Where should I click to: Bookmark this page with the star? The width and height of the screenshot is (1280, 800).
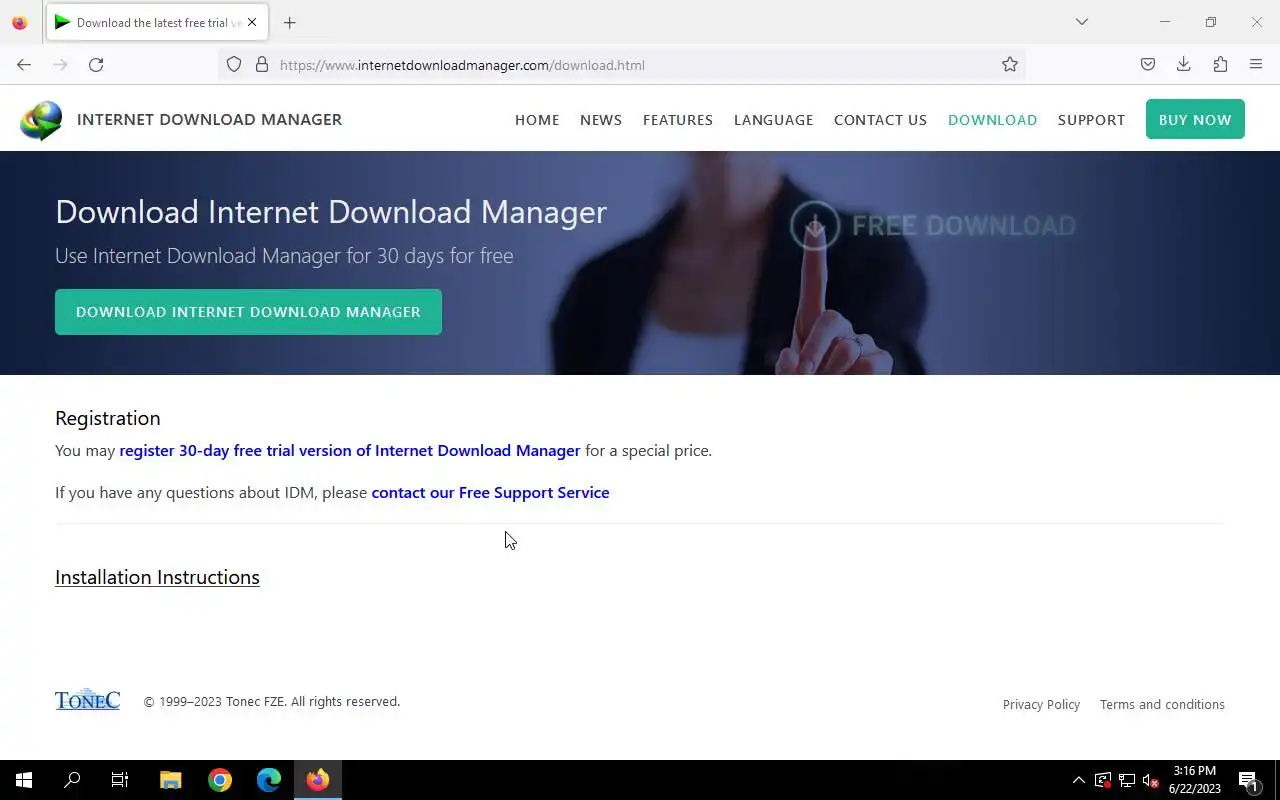tap(1010, 65)
